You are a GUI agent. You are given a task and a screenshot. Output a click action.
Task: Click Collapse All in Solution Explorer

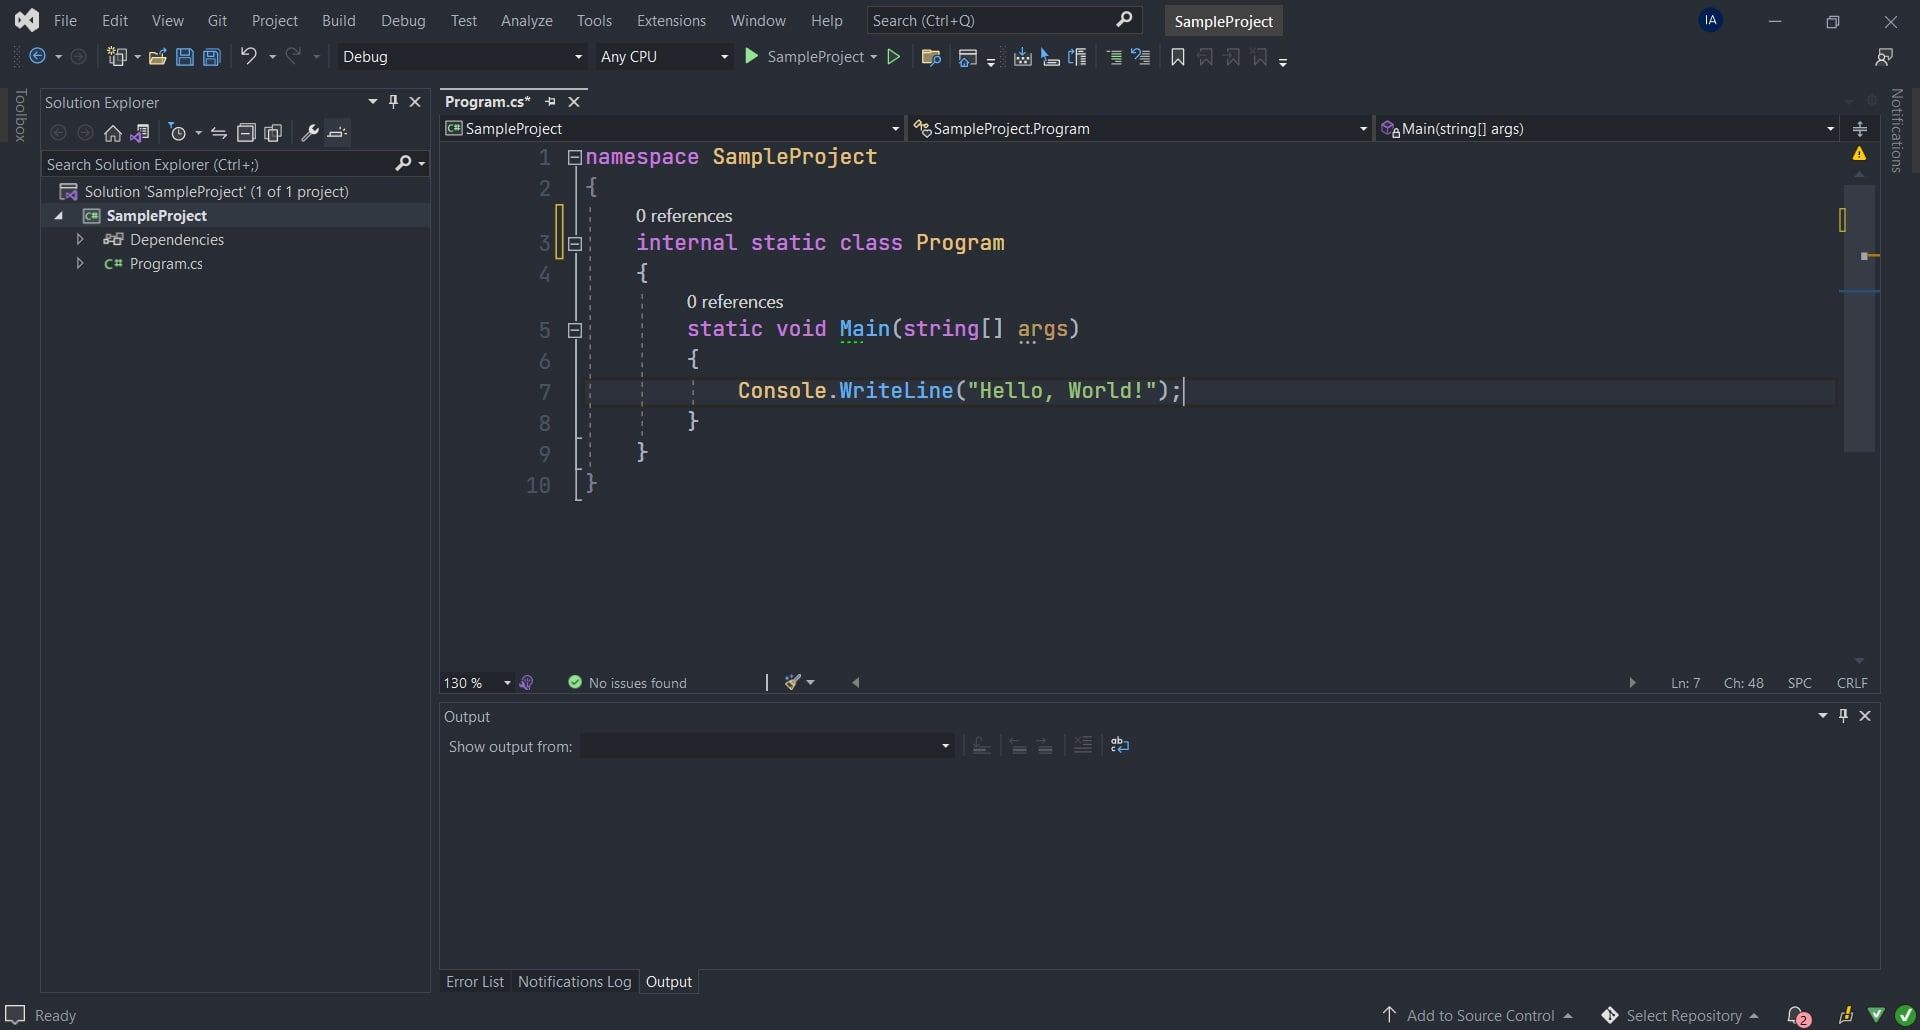coord(246,132)
